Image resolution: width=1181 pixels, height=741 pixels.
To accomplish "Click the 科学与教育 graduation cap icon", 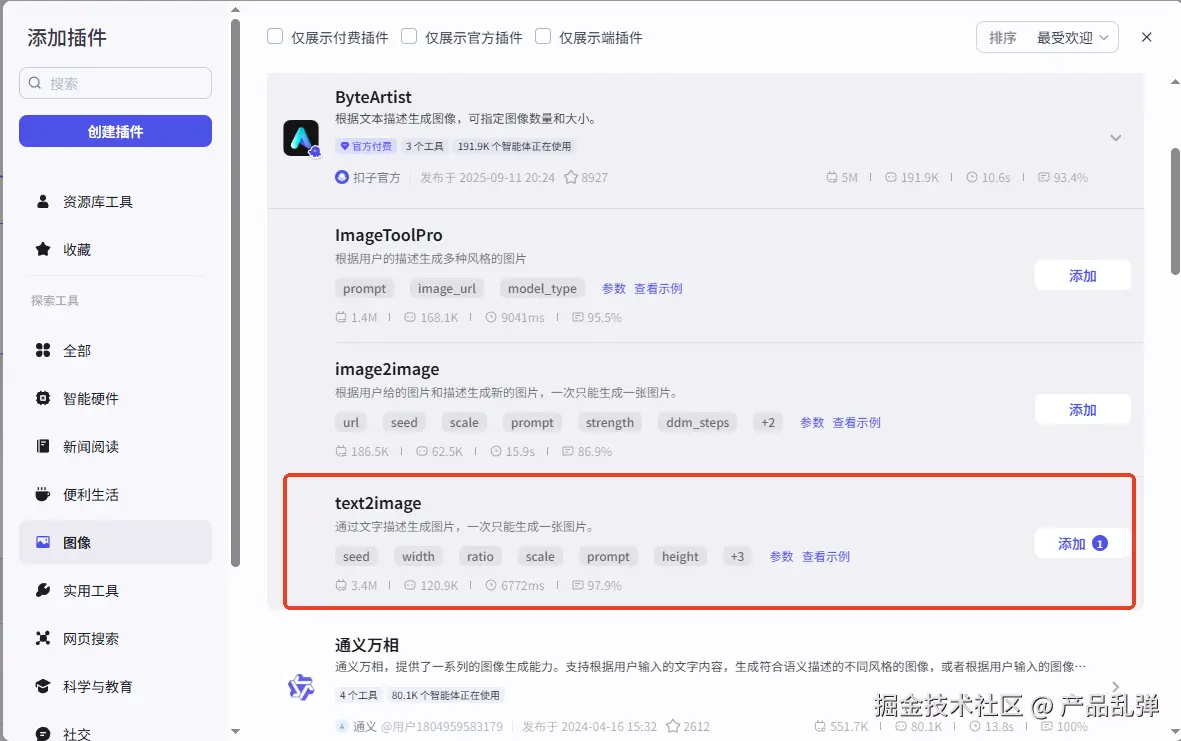I will 43,686.
